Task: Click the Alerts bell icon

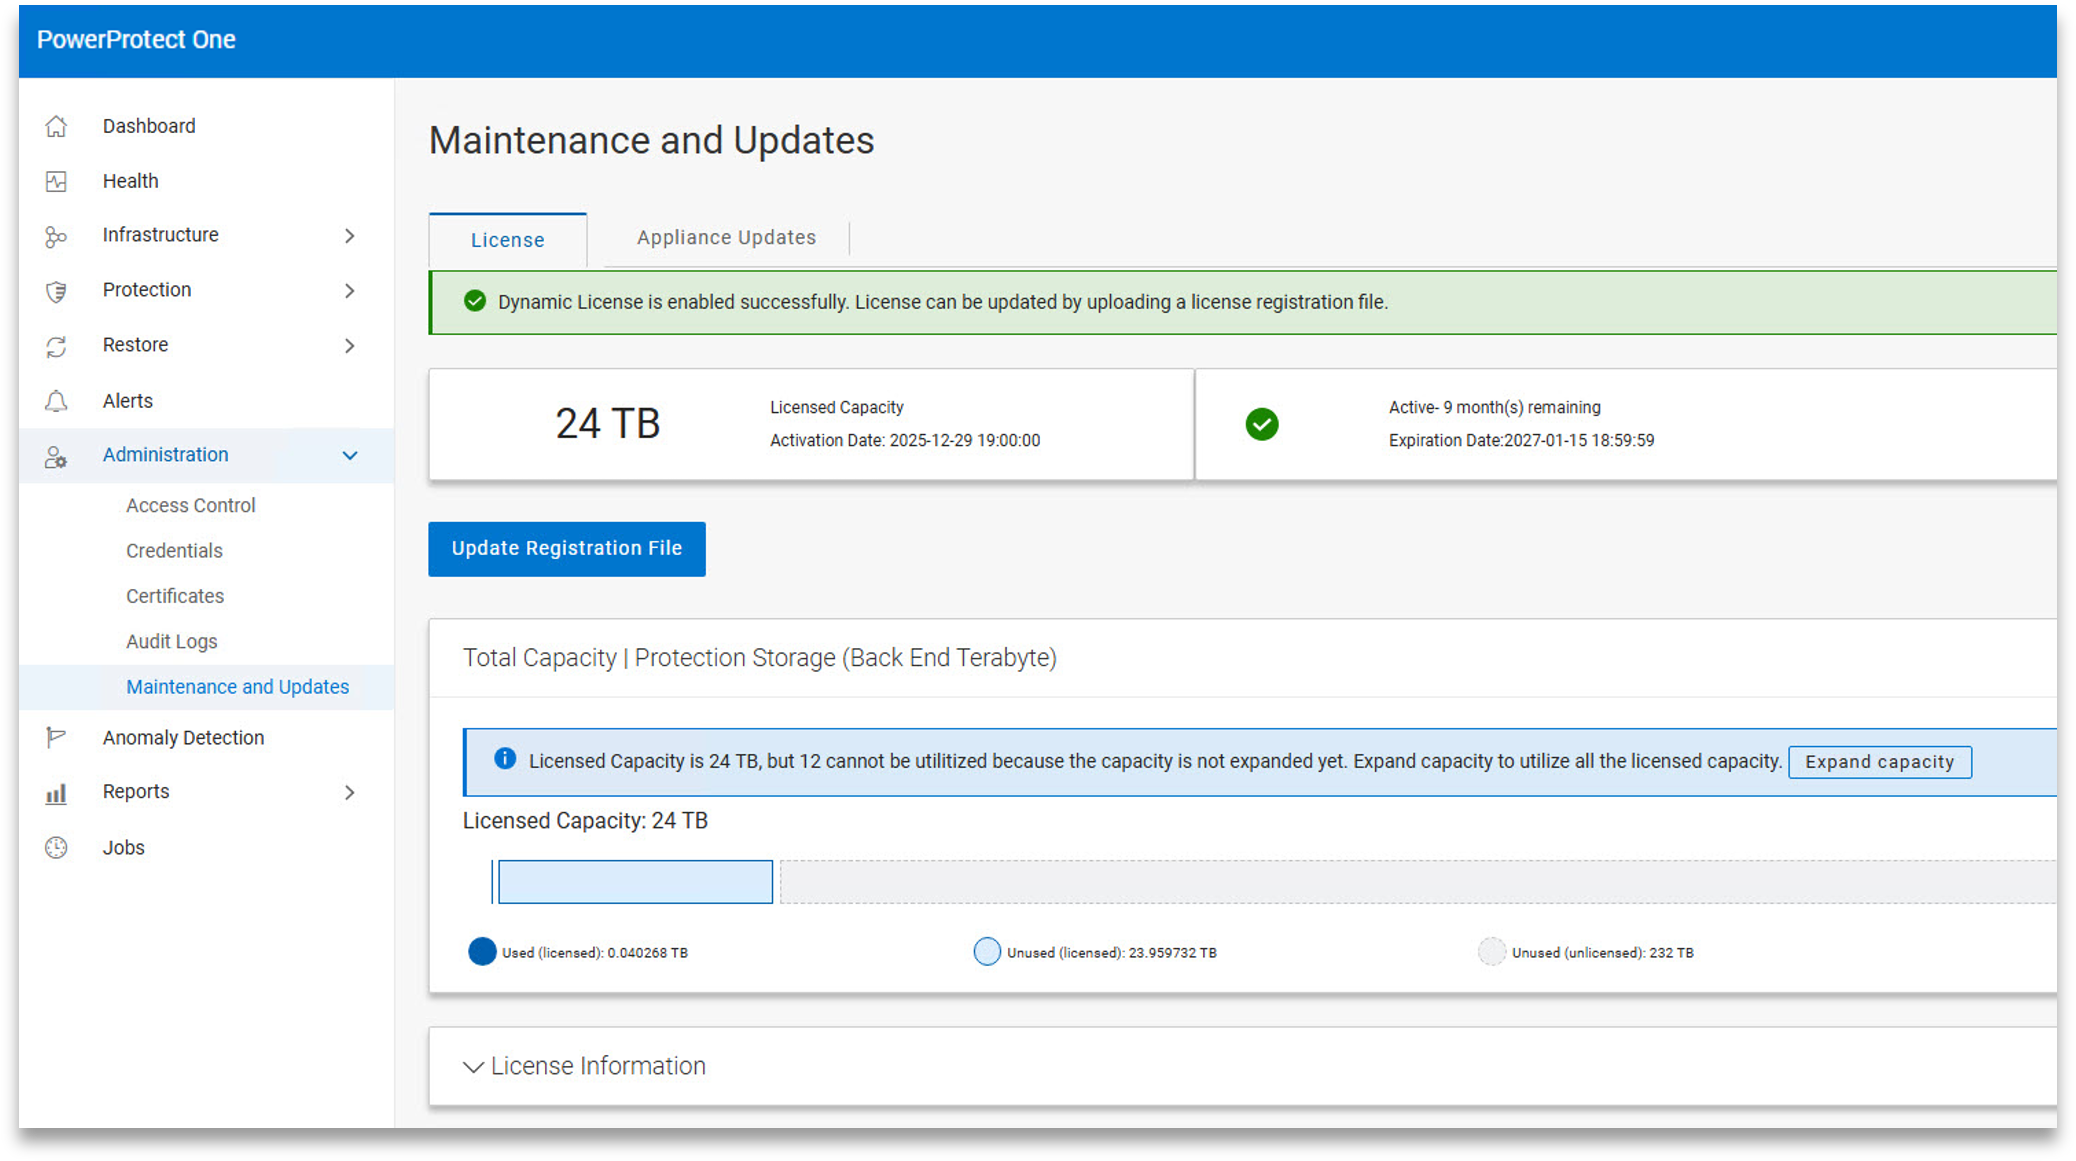Action: point(56,401)
